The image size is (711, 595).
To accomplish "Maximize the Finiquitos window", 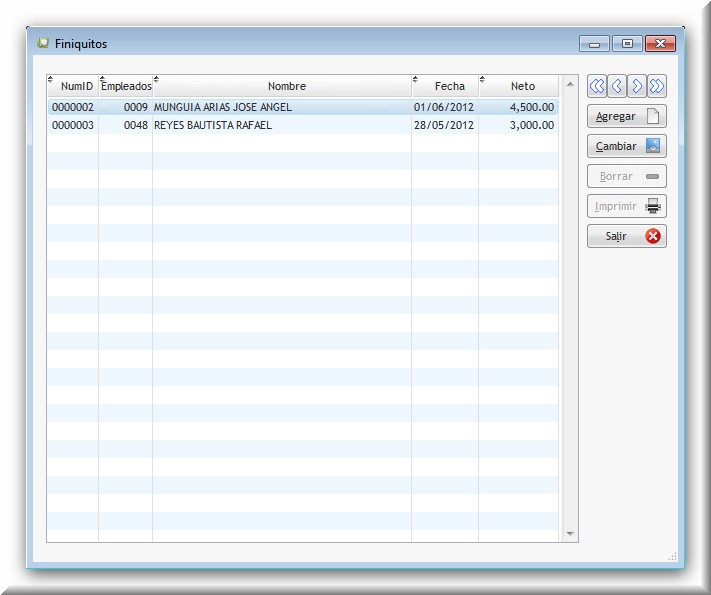I will (x=627, y=44).
